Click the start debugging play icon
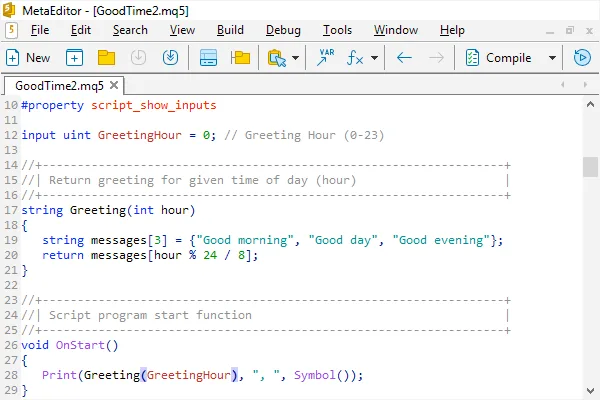The image size is (600, 400). pos(581,58)
